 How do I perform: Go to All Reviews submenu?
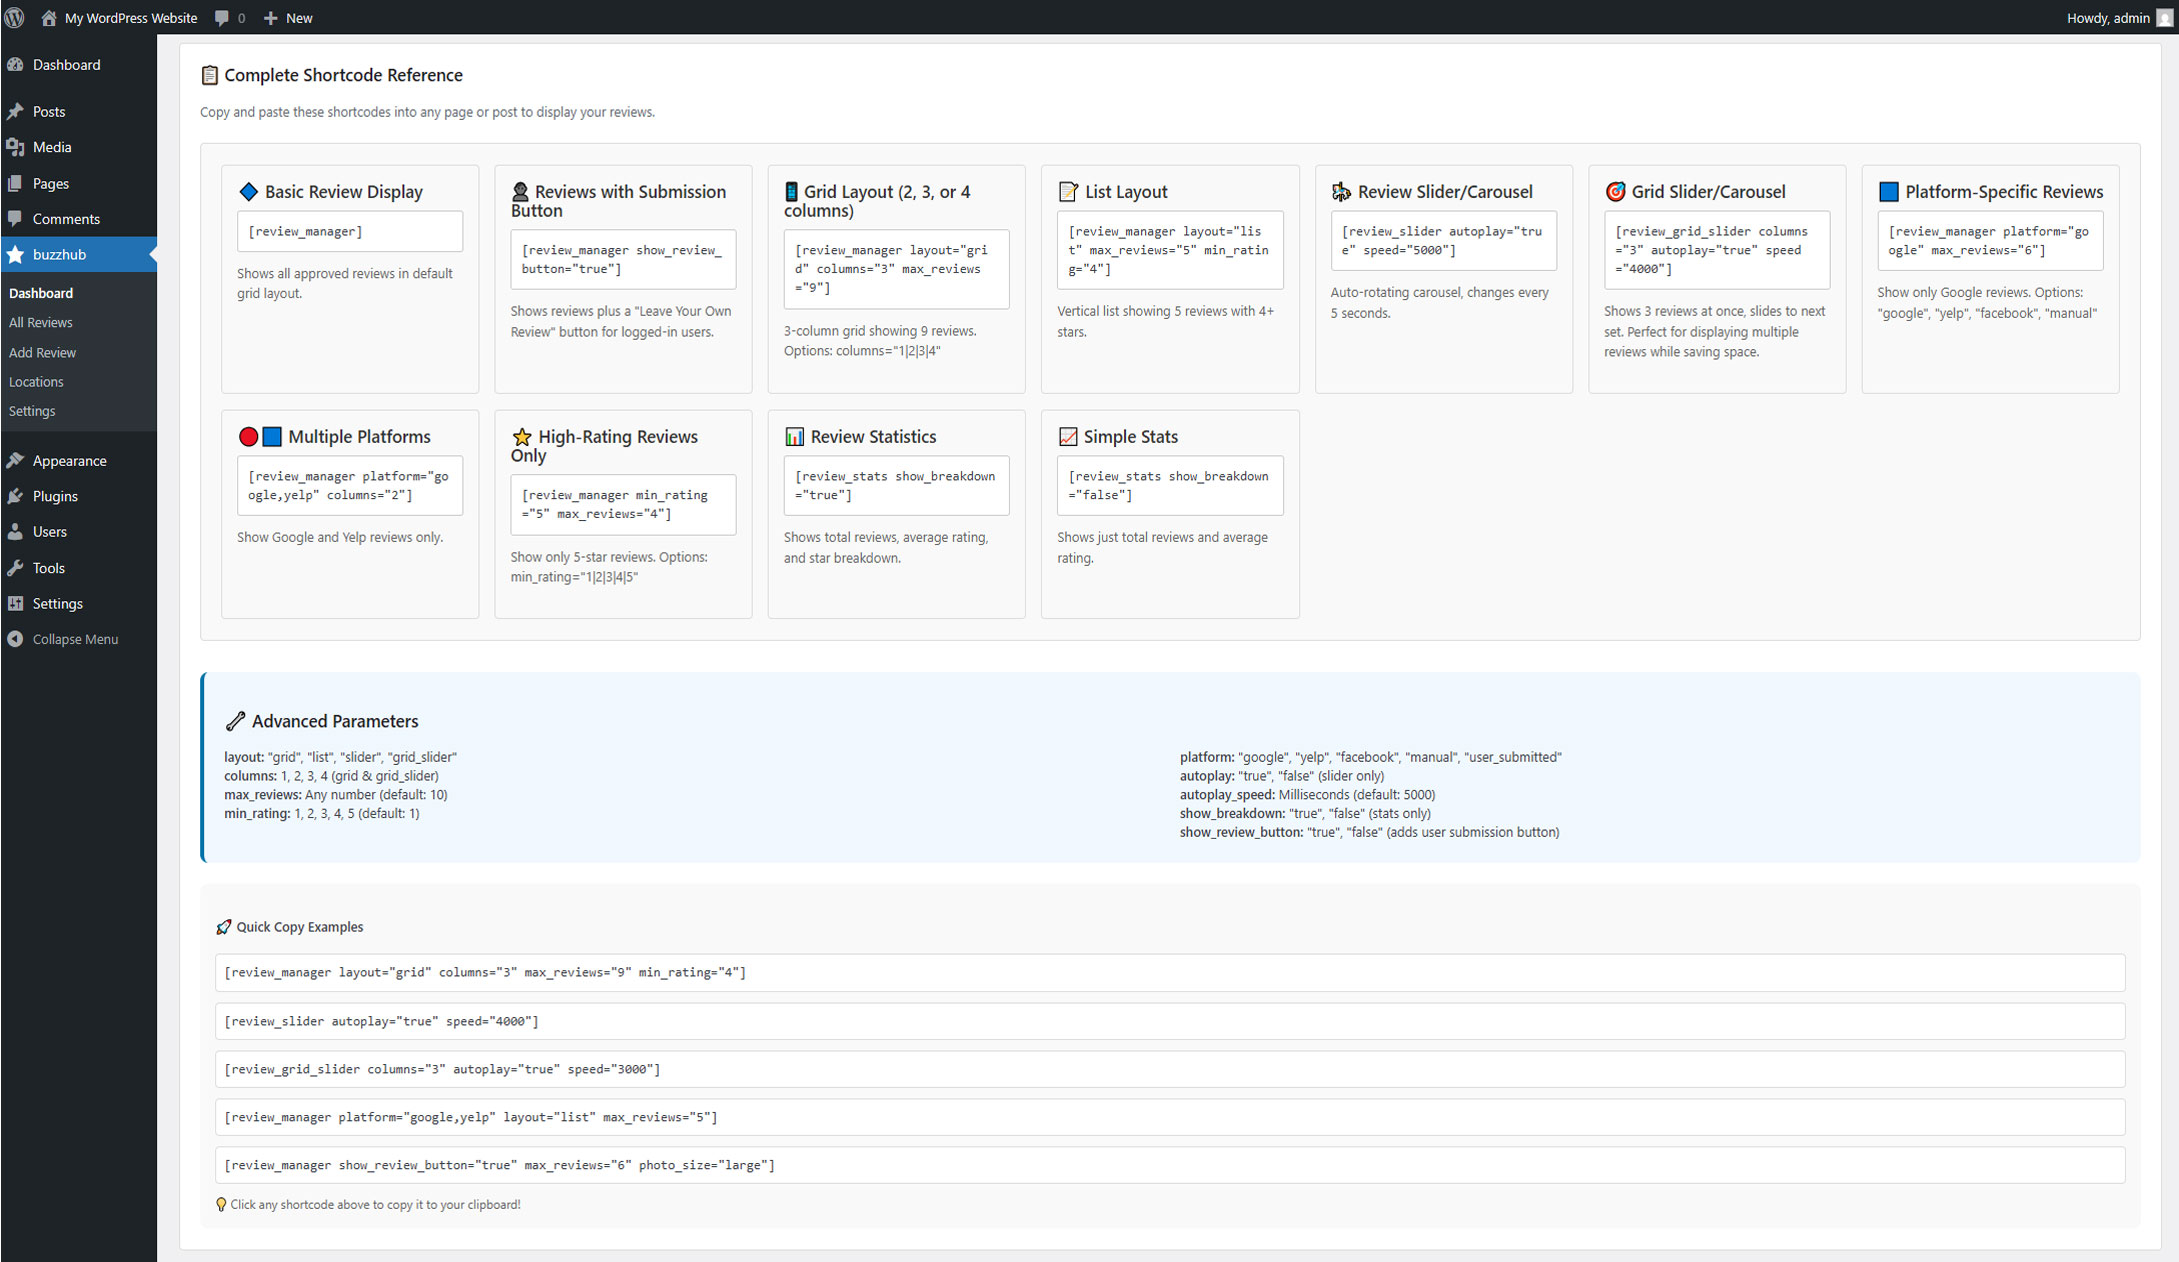(41, 323)
